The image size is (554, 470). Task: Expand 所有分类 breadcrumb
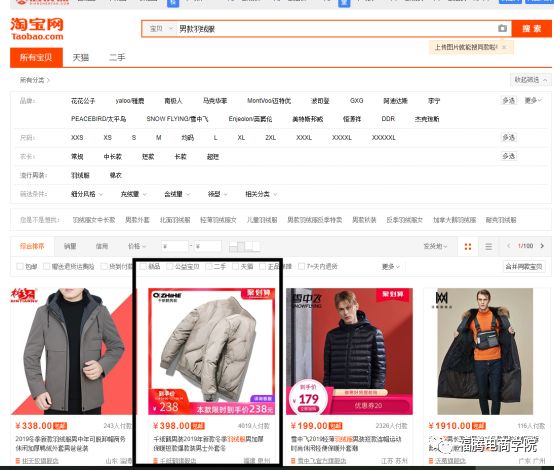click(x=35, y=80)
